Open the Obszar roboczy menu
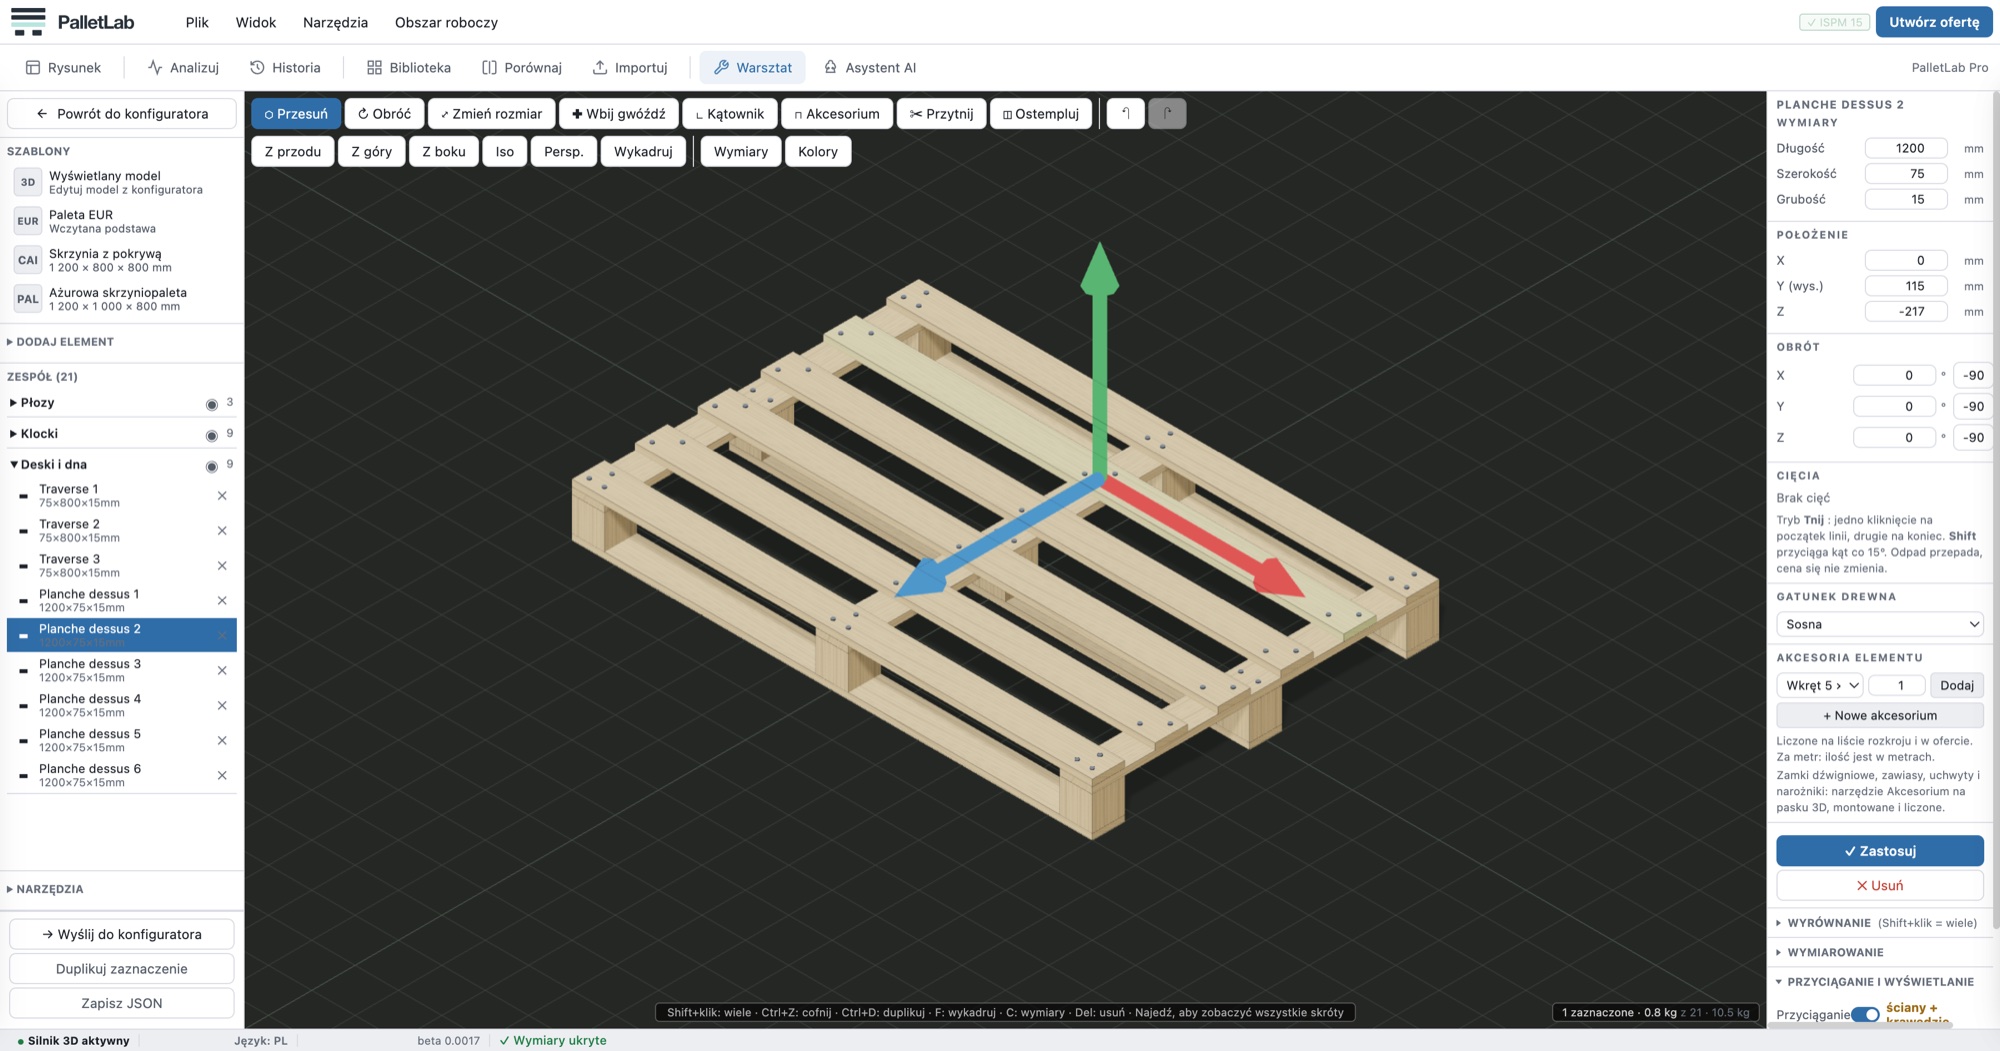Image resolution: width=2000 pixels, height=1051 pixels. tap(446, 22)
